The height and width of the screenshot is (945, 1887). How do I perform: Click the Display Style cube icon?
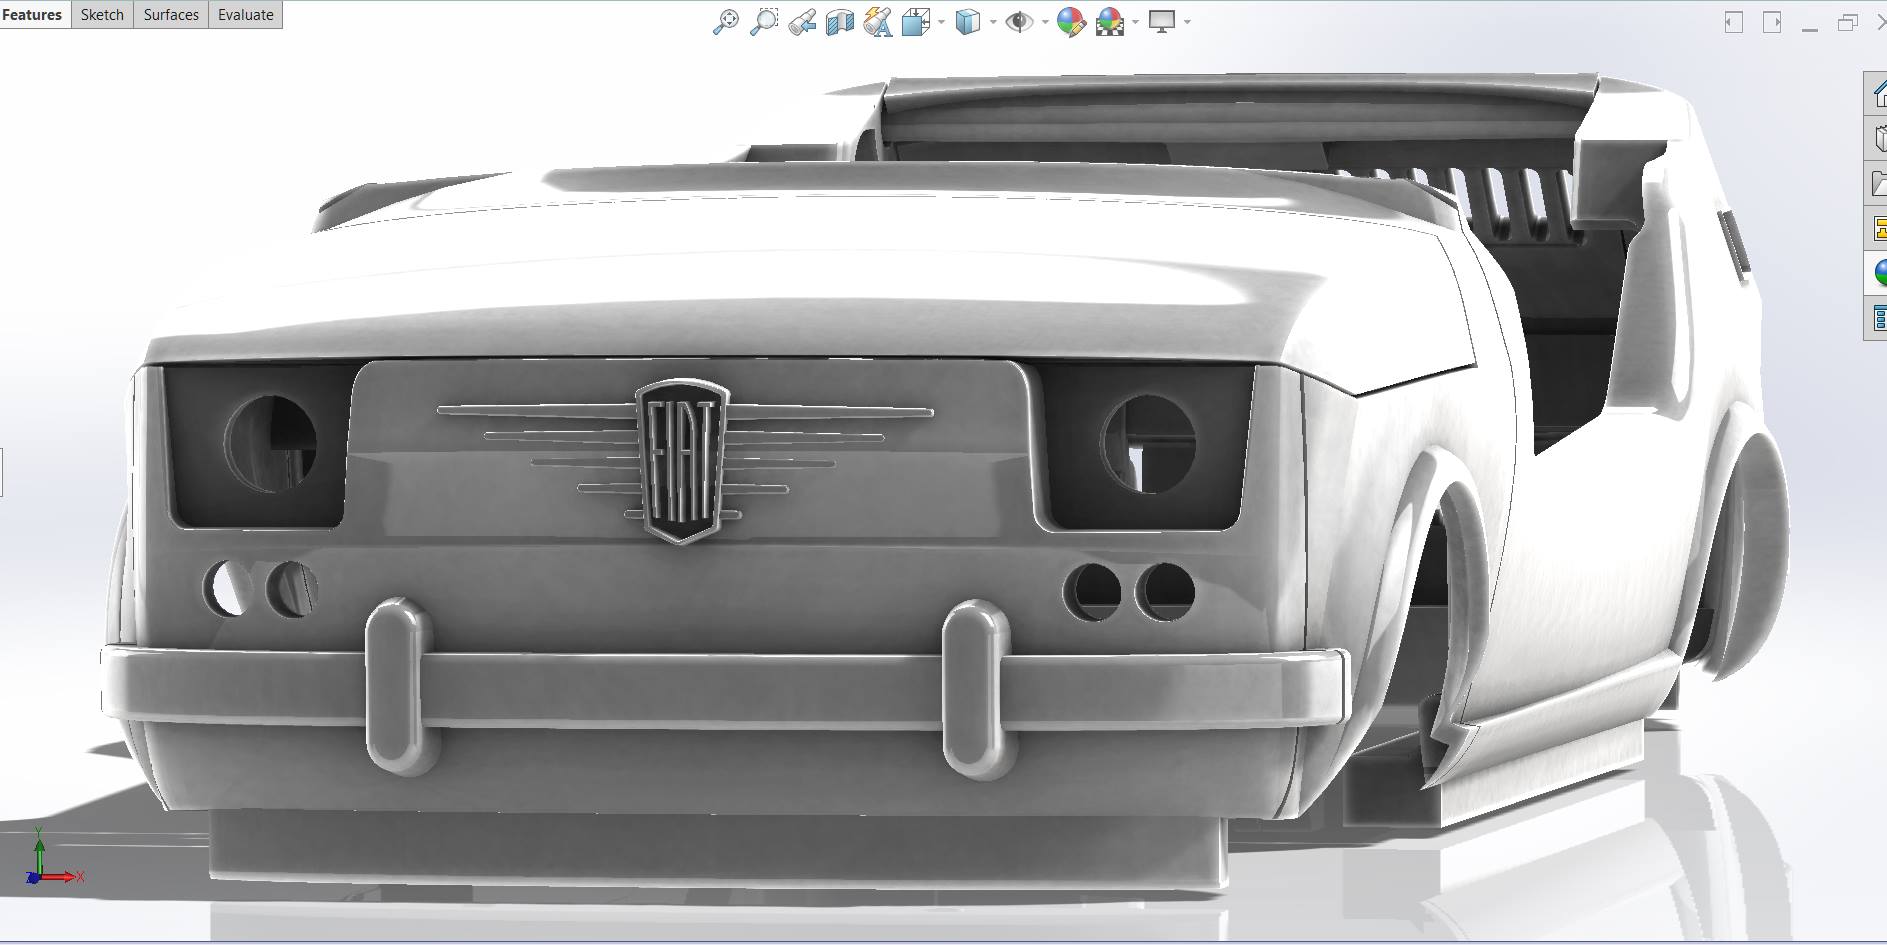[967, 22]
